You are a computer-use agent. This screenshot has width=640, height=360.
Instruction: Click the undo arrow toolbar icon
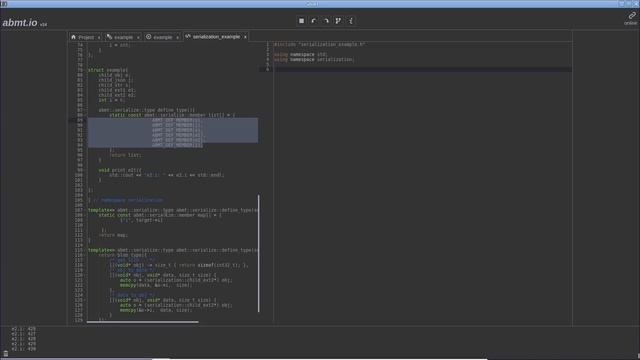pyautogui.click(x=313, y=20)
